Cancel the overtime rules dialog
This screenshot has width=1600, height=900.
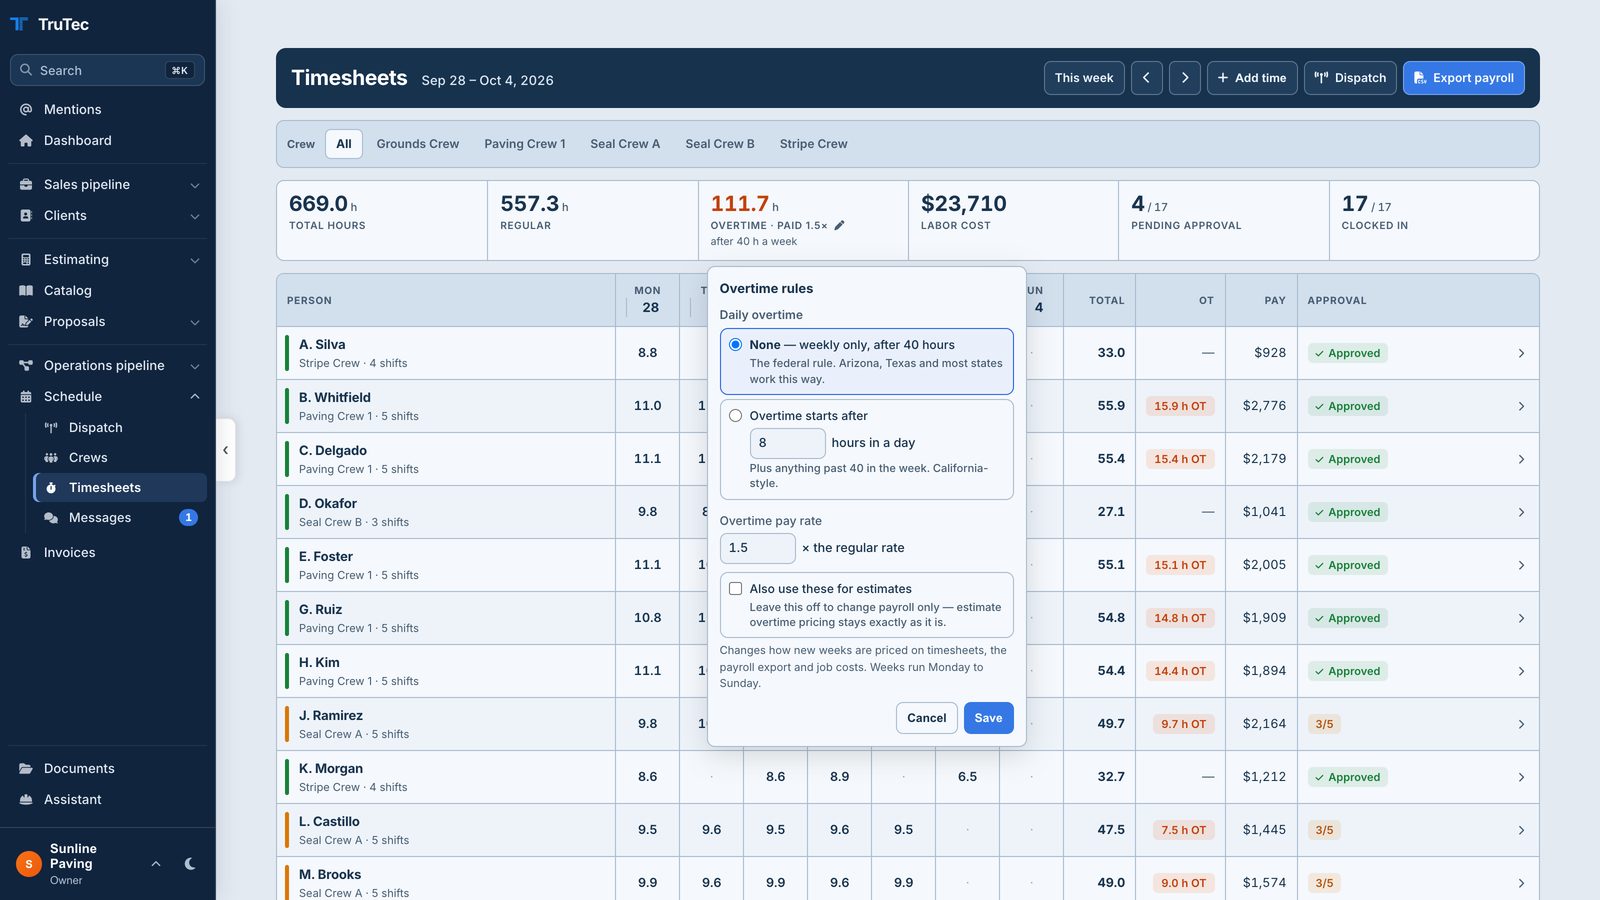tap(927, 718)
